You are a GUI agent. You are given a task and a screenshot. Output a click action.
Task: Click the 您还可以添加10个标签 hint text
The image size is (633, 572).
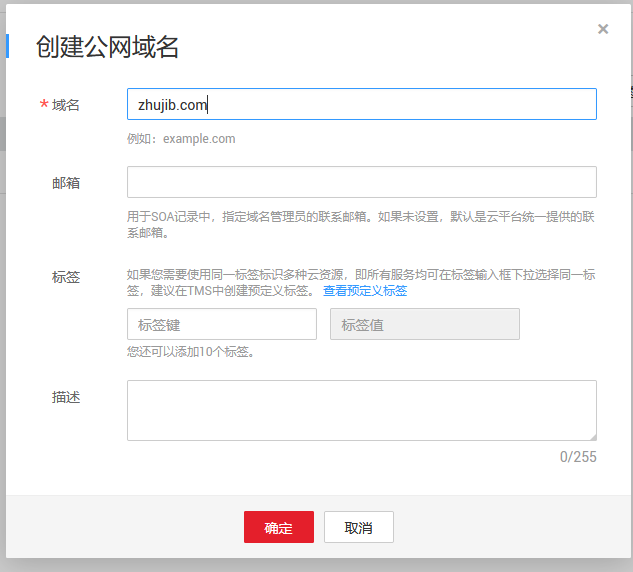click(190, 352)
